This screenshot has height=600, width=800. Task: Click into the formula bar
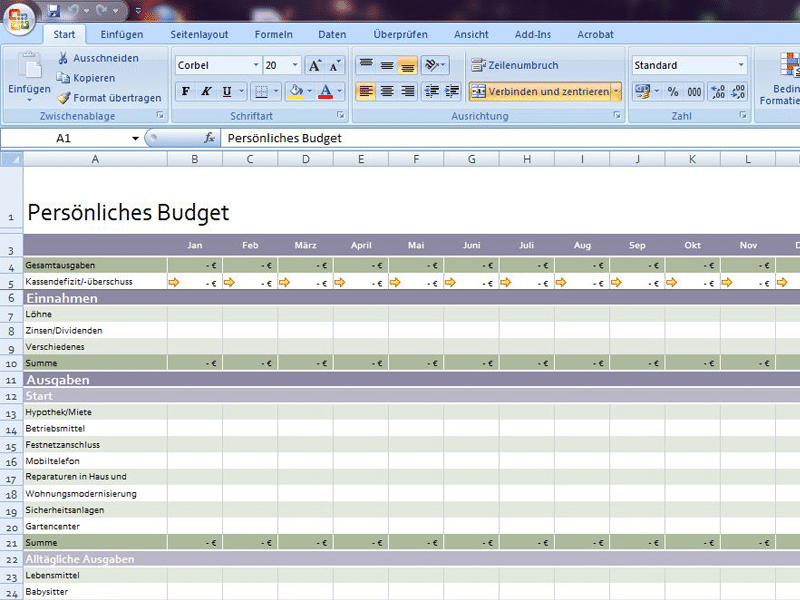[x=510, y=138]
